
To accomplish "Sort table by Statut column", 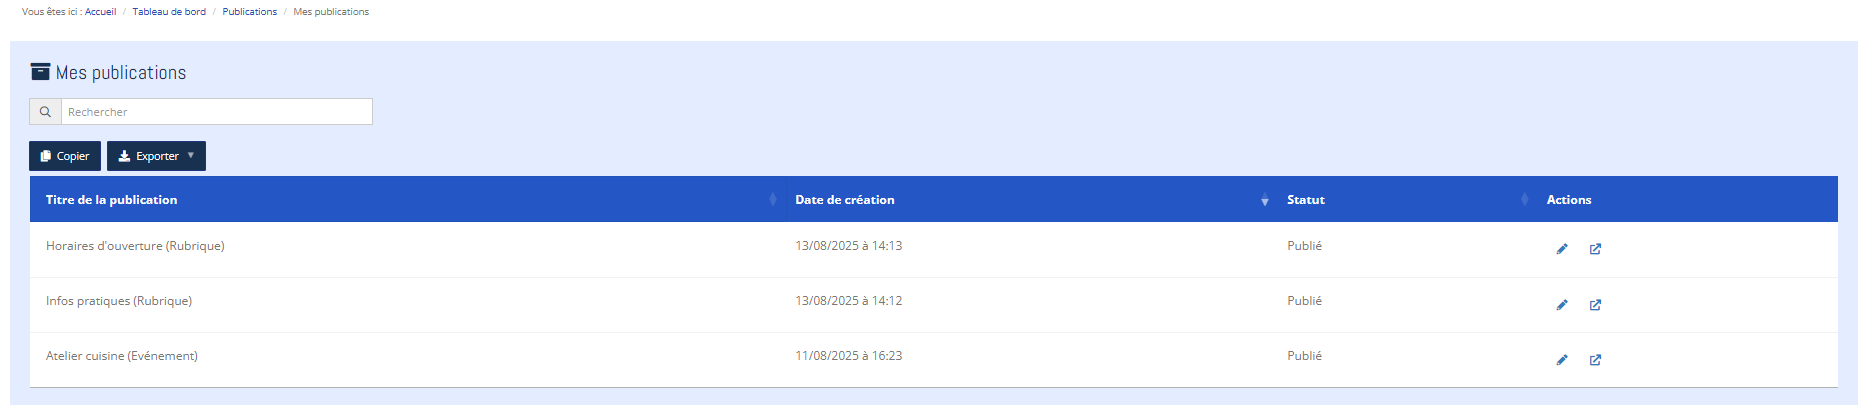I will [1306, 200].
